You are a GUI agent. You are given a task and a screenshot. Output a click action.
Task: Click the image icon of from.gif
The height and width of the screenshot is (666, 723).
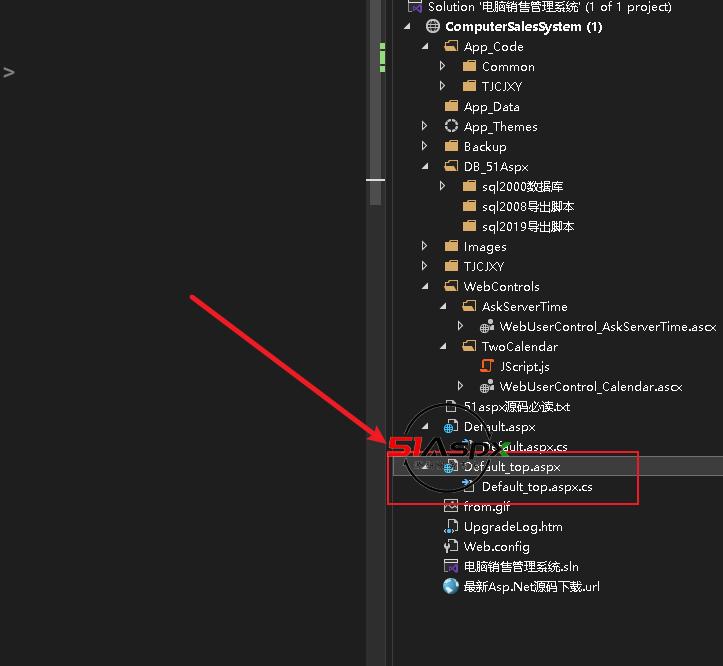point(451,506)
